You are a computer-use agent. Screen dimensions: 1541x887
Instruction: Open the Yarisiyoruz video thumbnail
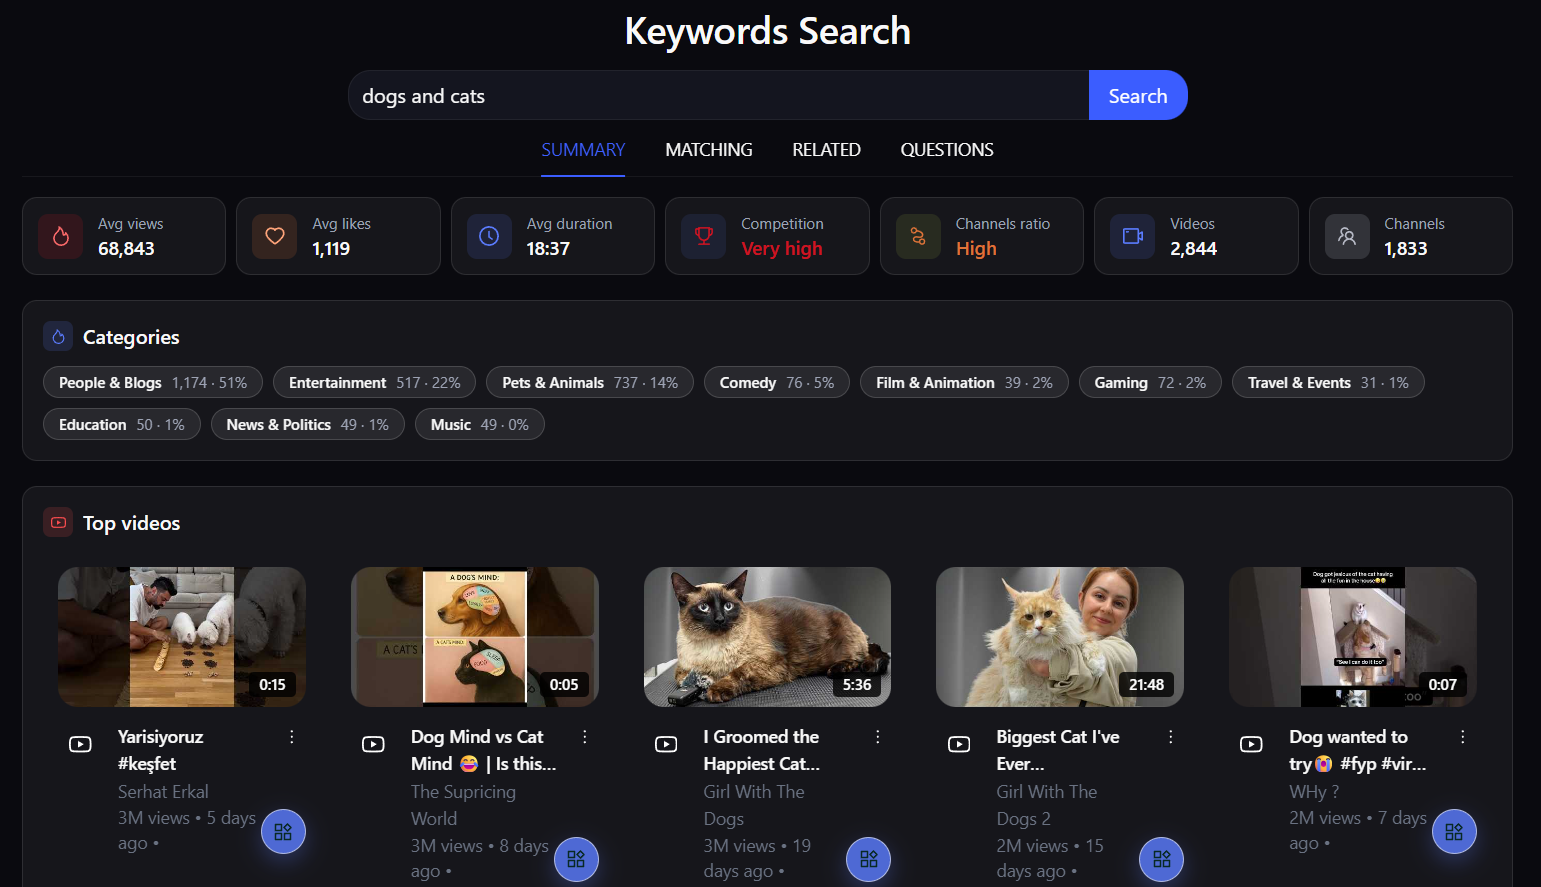click(182, 637)
